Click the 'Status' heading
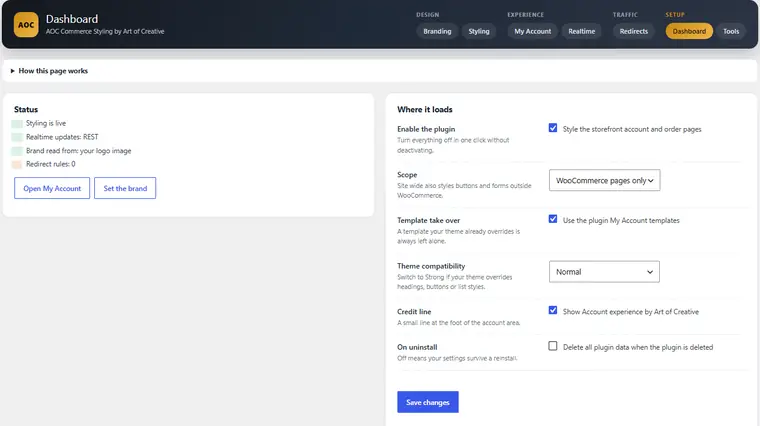760x426 pixels. coord(26,110)
